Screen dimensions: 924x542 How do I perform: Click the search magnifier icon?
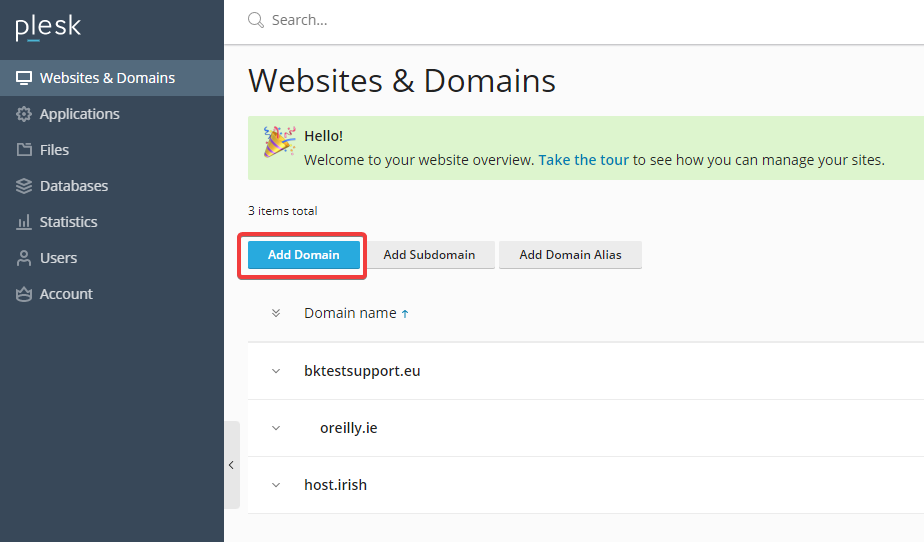click(256, 20)
